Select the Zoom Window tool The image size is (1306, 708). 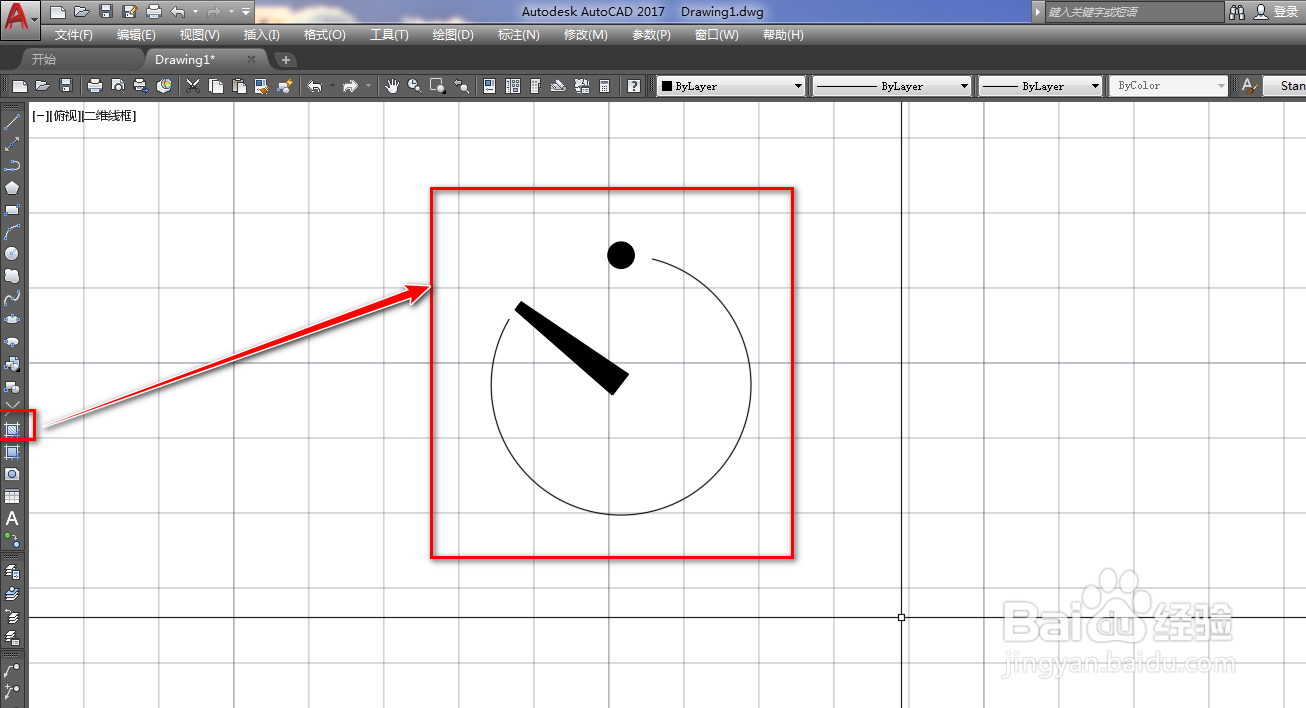pos(437,86)
